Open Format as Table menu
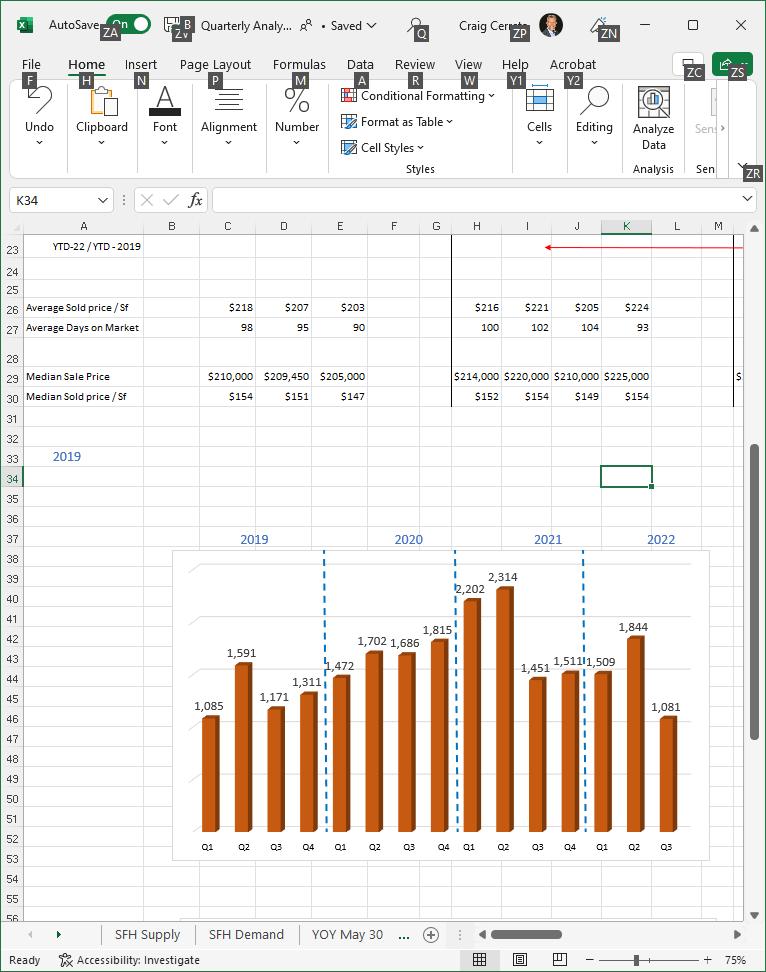This screenshot has height=972, width=766. point(397,122)
